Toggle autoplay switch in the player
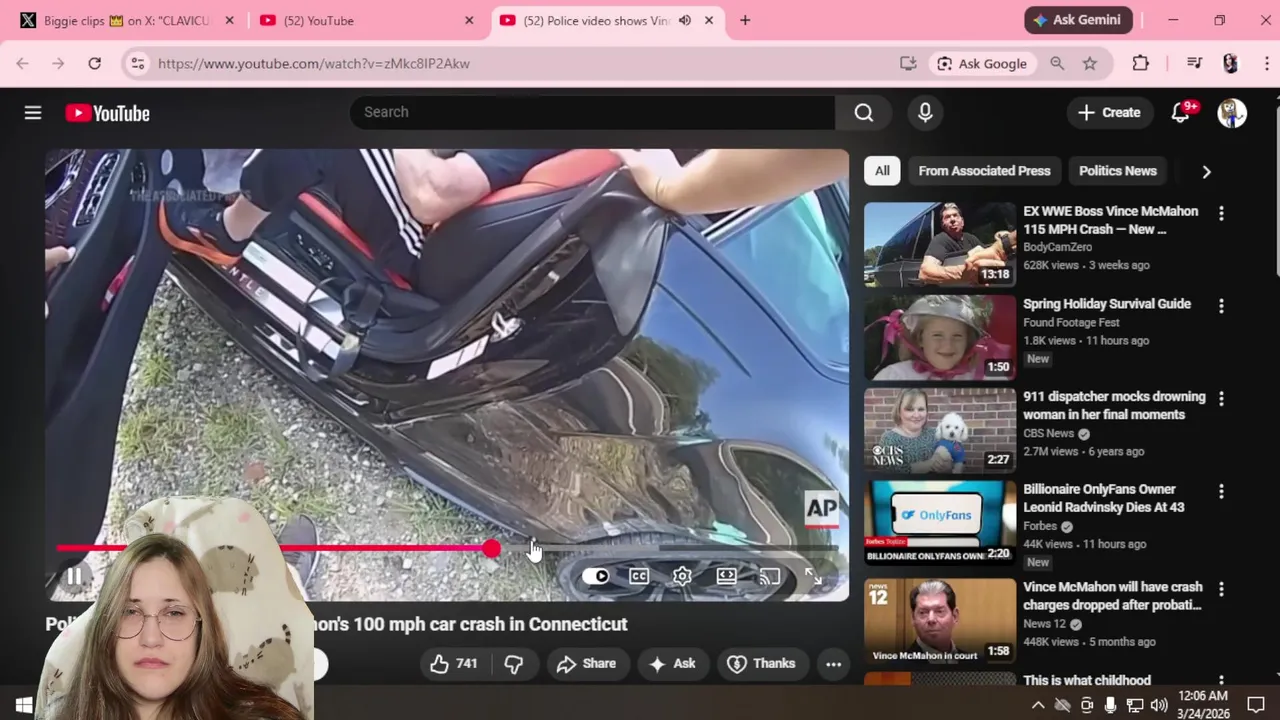Viewport: 1280px width, 720px height. tap(595, 576)
